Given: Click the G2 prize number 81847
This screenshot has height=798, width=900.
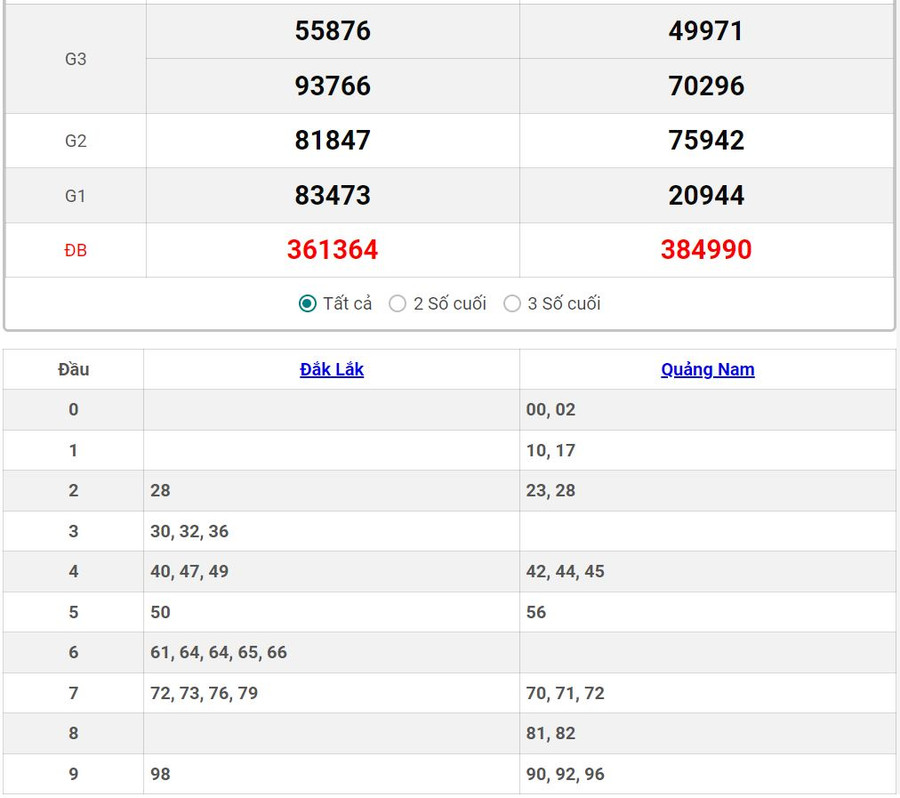Looking at the screenshot, I should tap(332, 140).
